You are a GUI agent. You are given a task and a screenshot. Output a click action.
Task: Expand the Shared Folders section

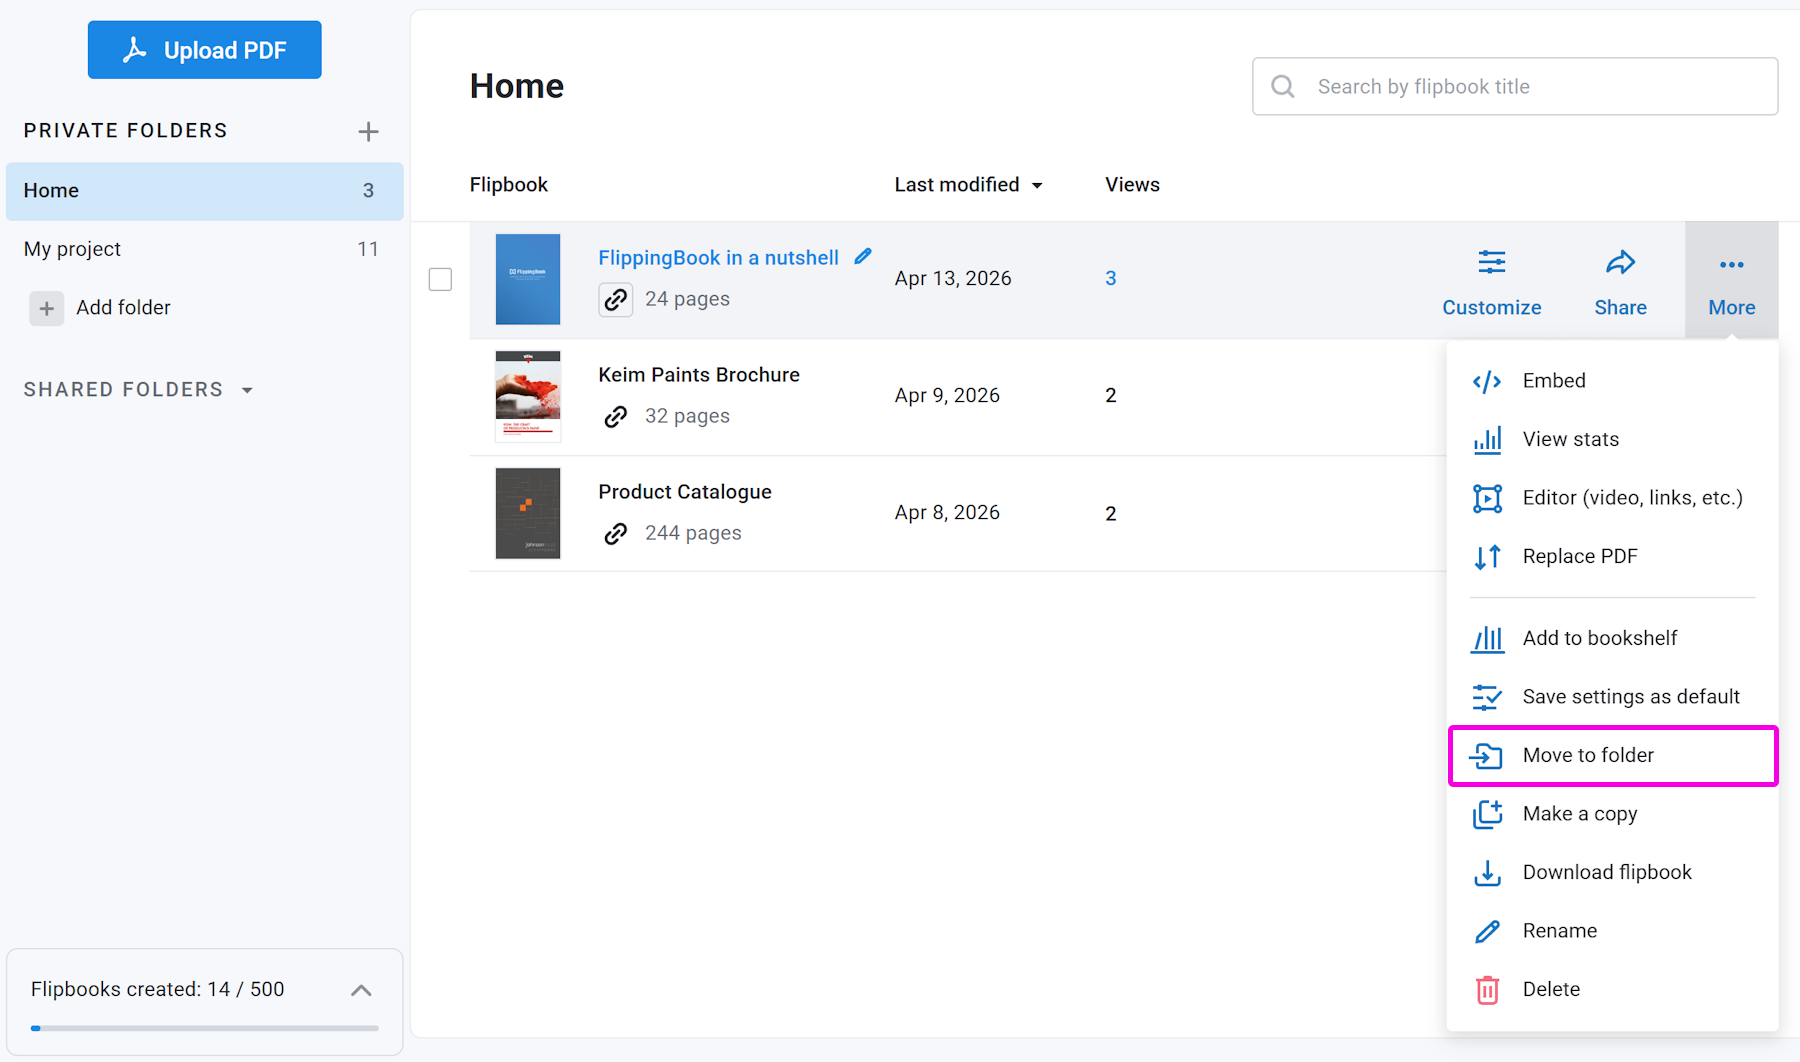click(247, 390)
